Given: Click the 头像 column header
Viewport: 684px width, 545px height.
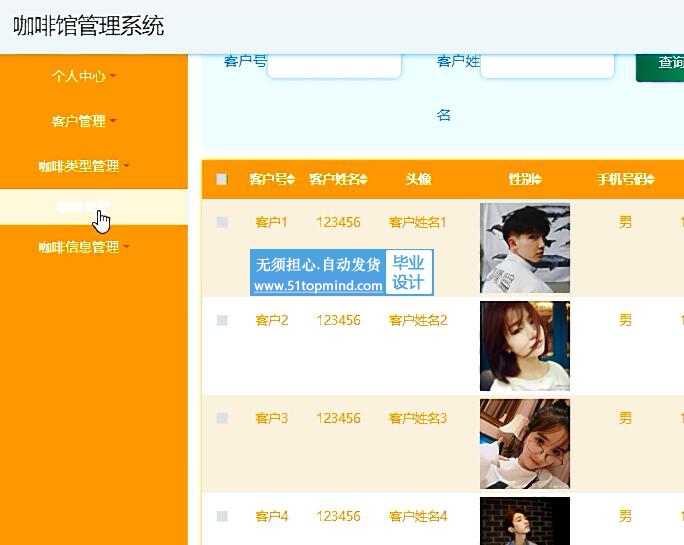Looking at the screenshot, I should [x=418, y=179].
